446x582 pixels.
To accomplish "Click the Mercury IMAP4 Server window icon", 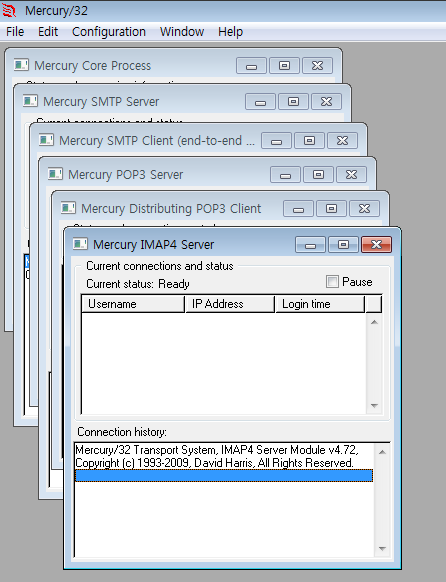I will (80, 244).
